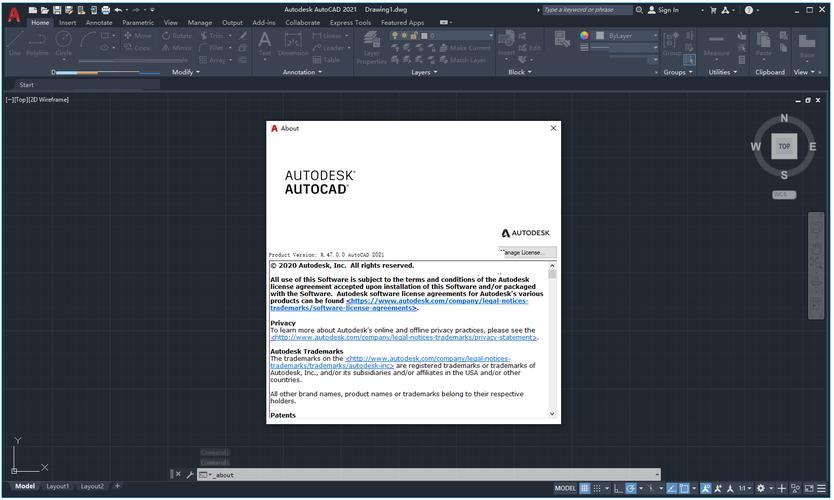Select the Dimension tool

(x=293, y=45)
